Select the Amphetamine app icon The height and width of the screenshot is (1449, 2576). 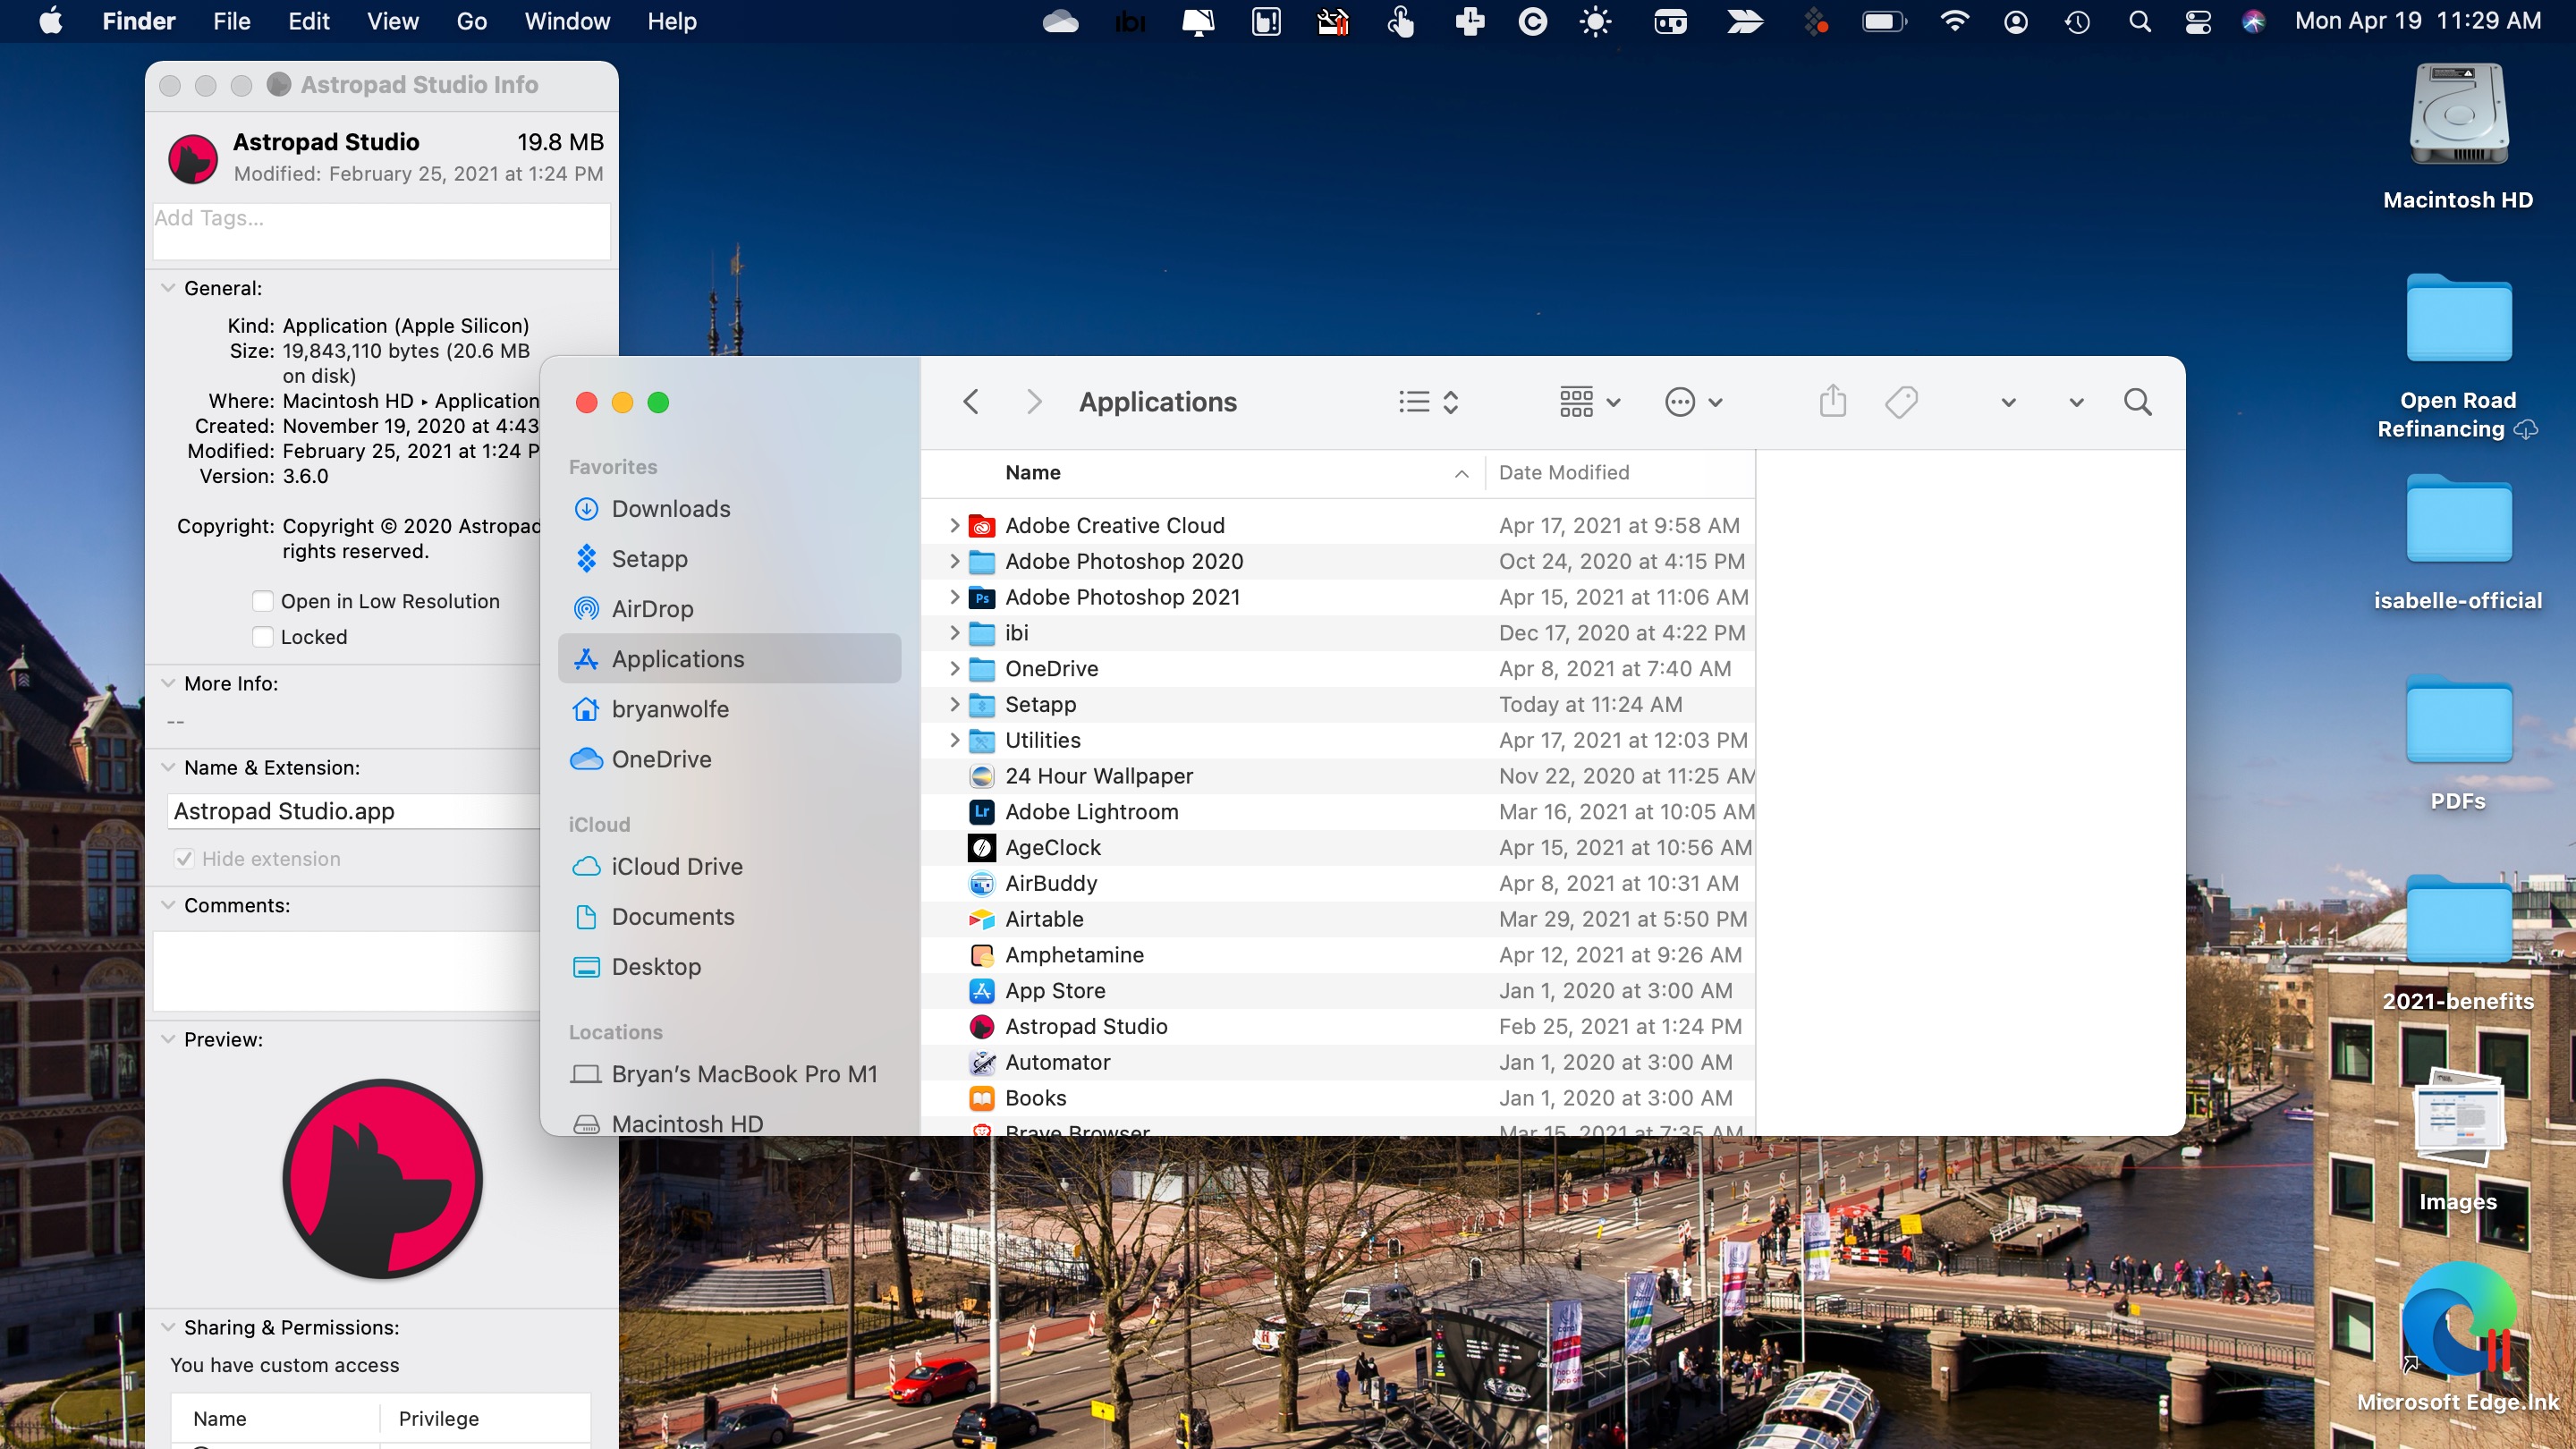(982, 955)
